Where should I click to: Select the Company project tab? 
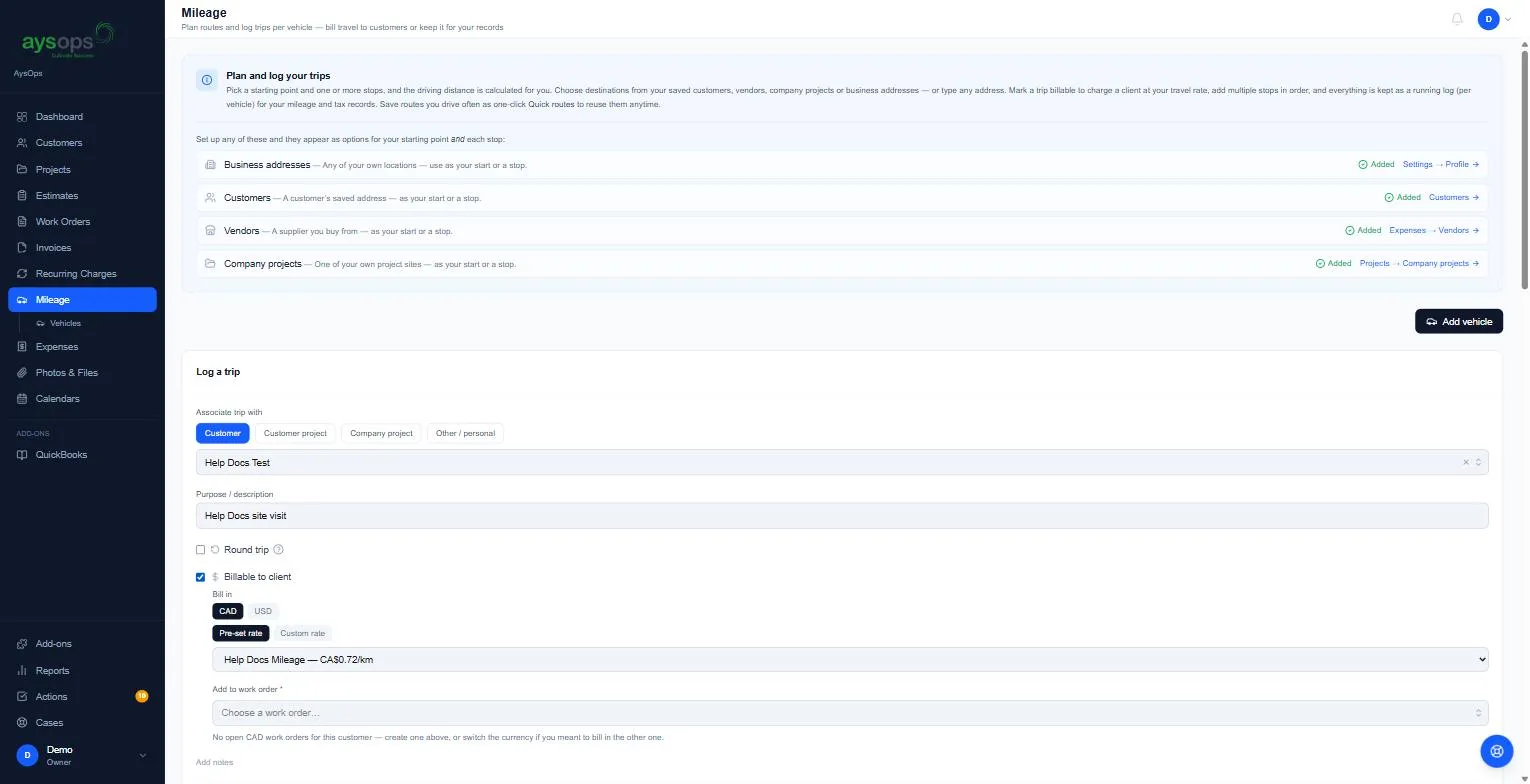pyautogui.click(x=381, y=433)
